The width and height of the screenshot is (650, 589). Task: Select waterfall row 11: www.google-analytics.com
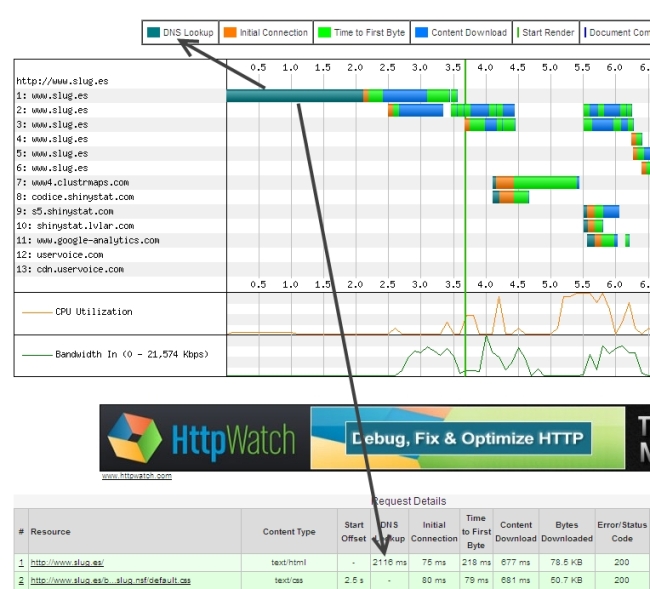click(88, 240)
